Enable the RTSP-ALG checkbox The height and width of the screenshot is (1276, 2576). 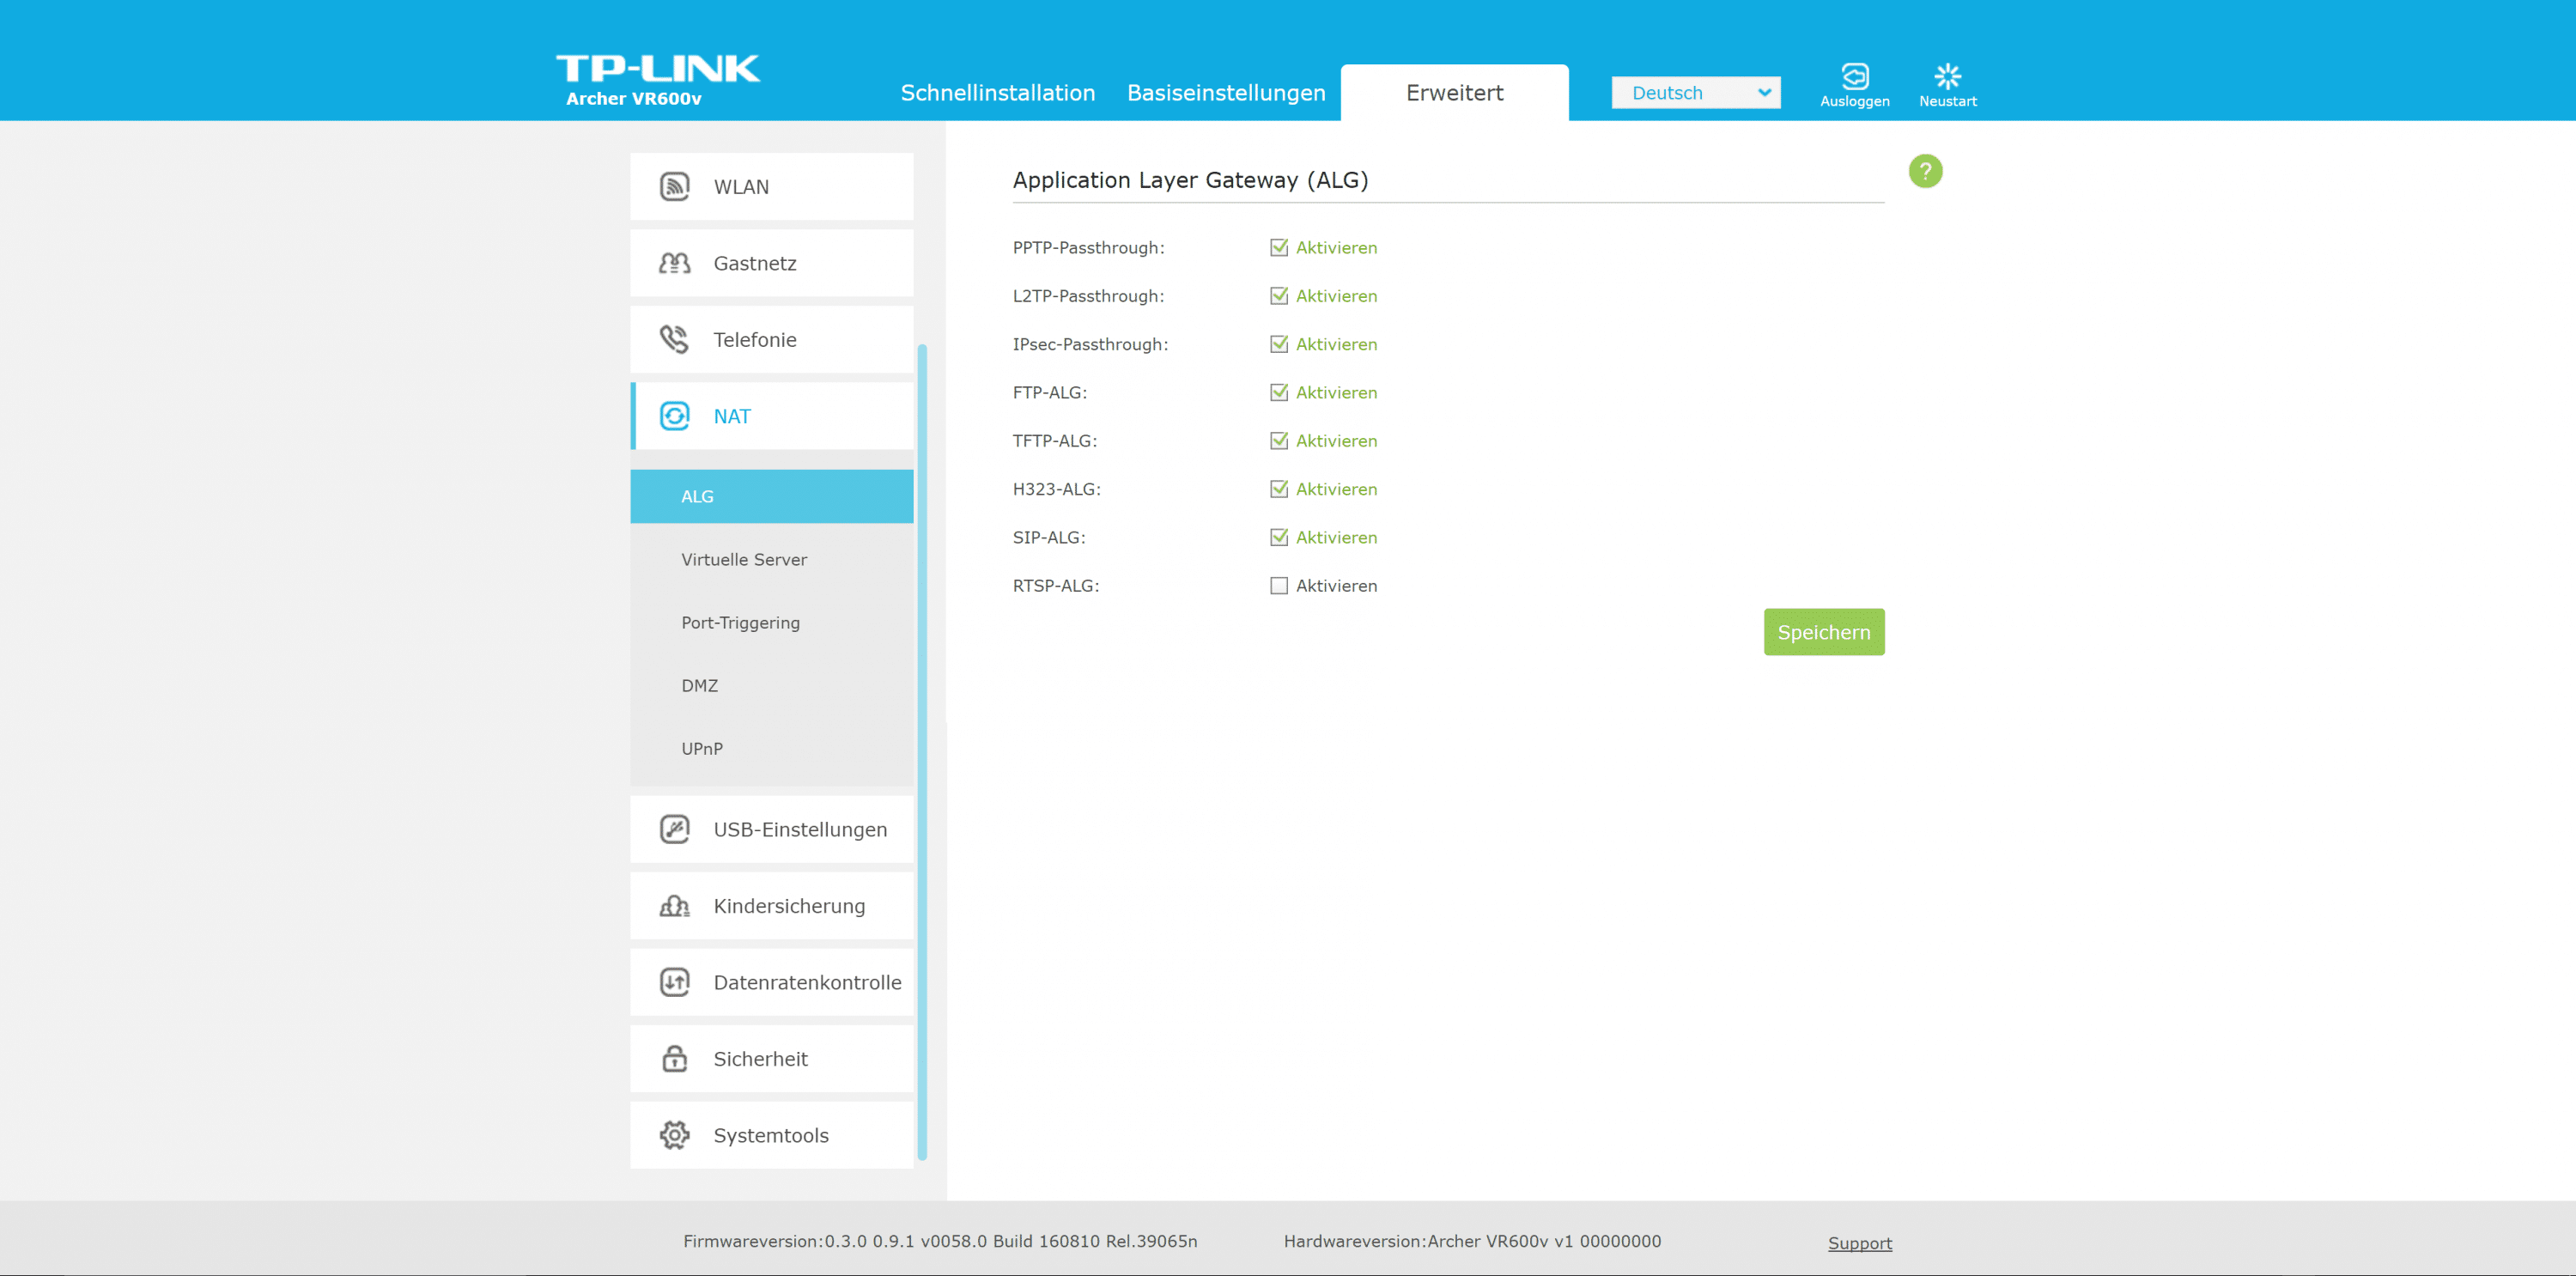pos(1278,586)
